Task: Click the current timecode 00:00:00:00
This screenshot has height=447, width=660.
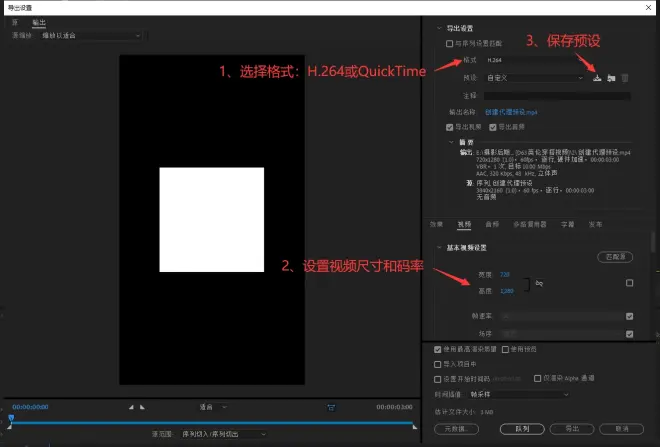Action: click(30, 407)
